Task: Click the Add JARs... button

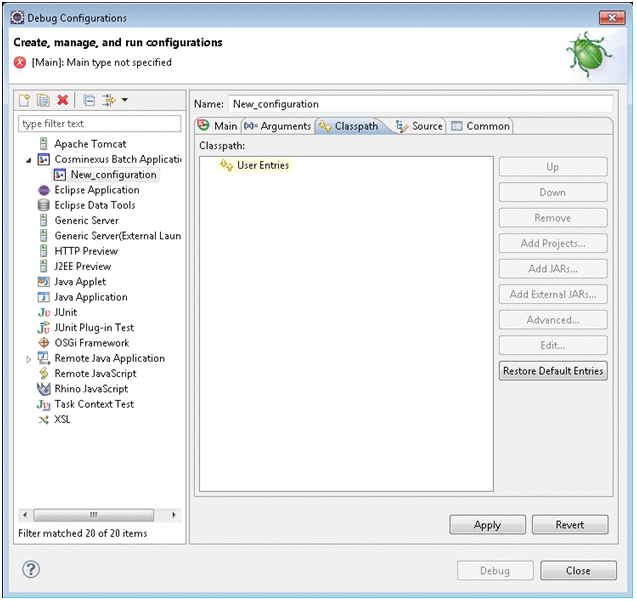Action: 553,269
